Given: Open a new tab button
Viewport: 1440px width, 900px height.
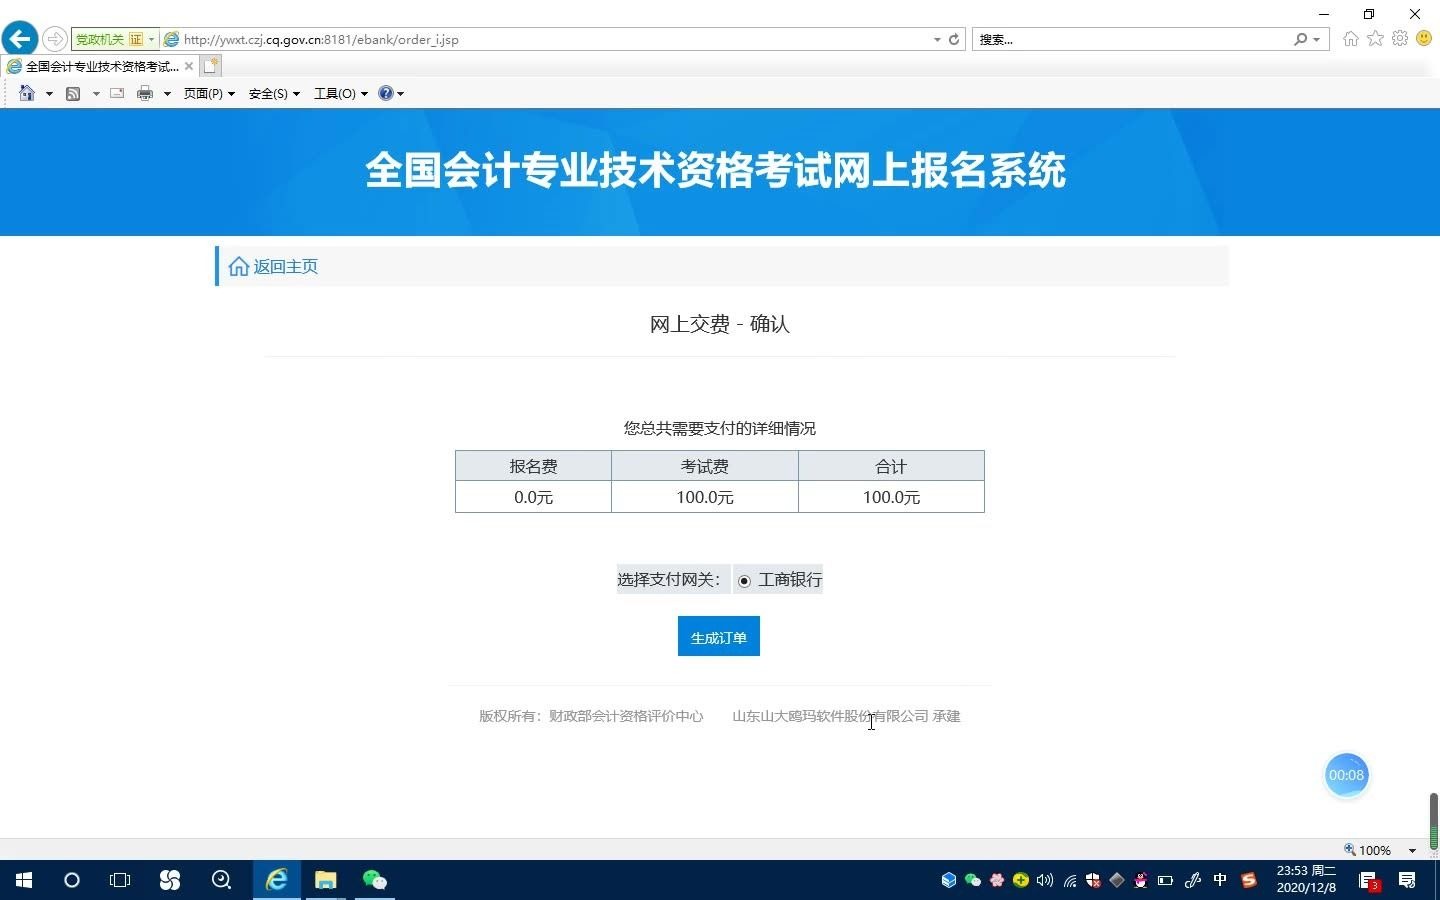Looking at the screenshot, I should point(210,66).
